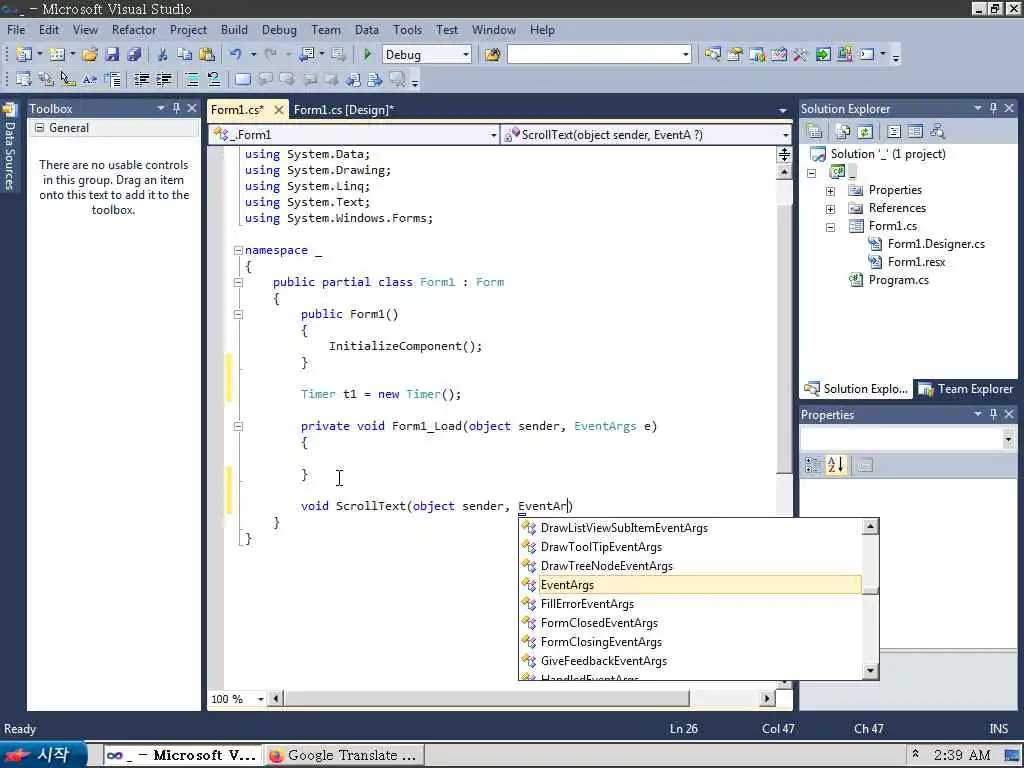Comment out the selected lines icon

[x=192, y=80]
